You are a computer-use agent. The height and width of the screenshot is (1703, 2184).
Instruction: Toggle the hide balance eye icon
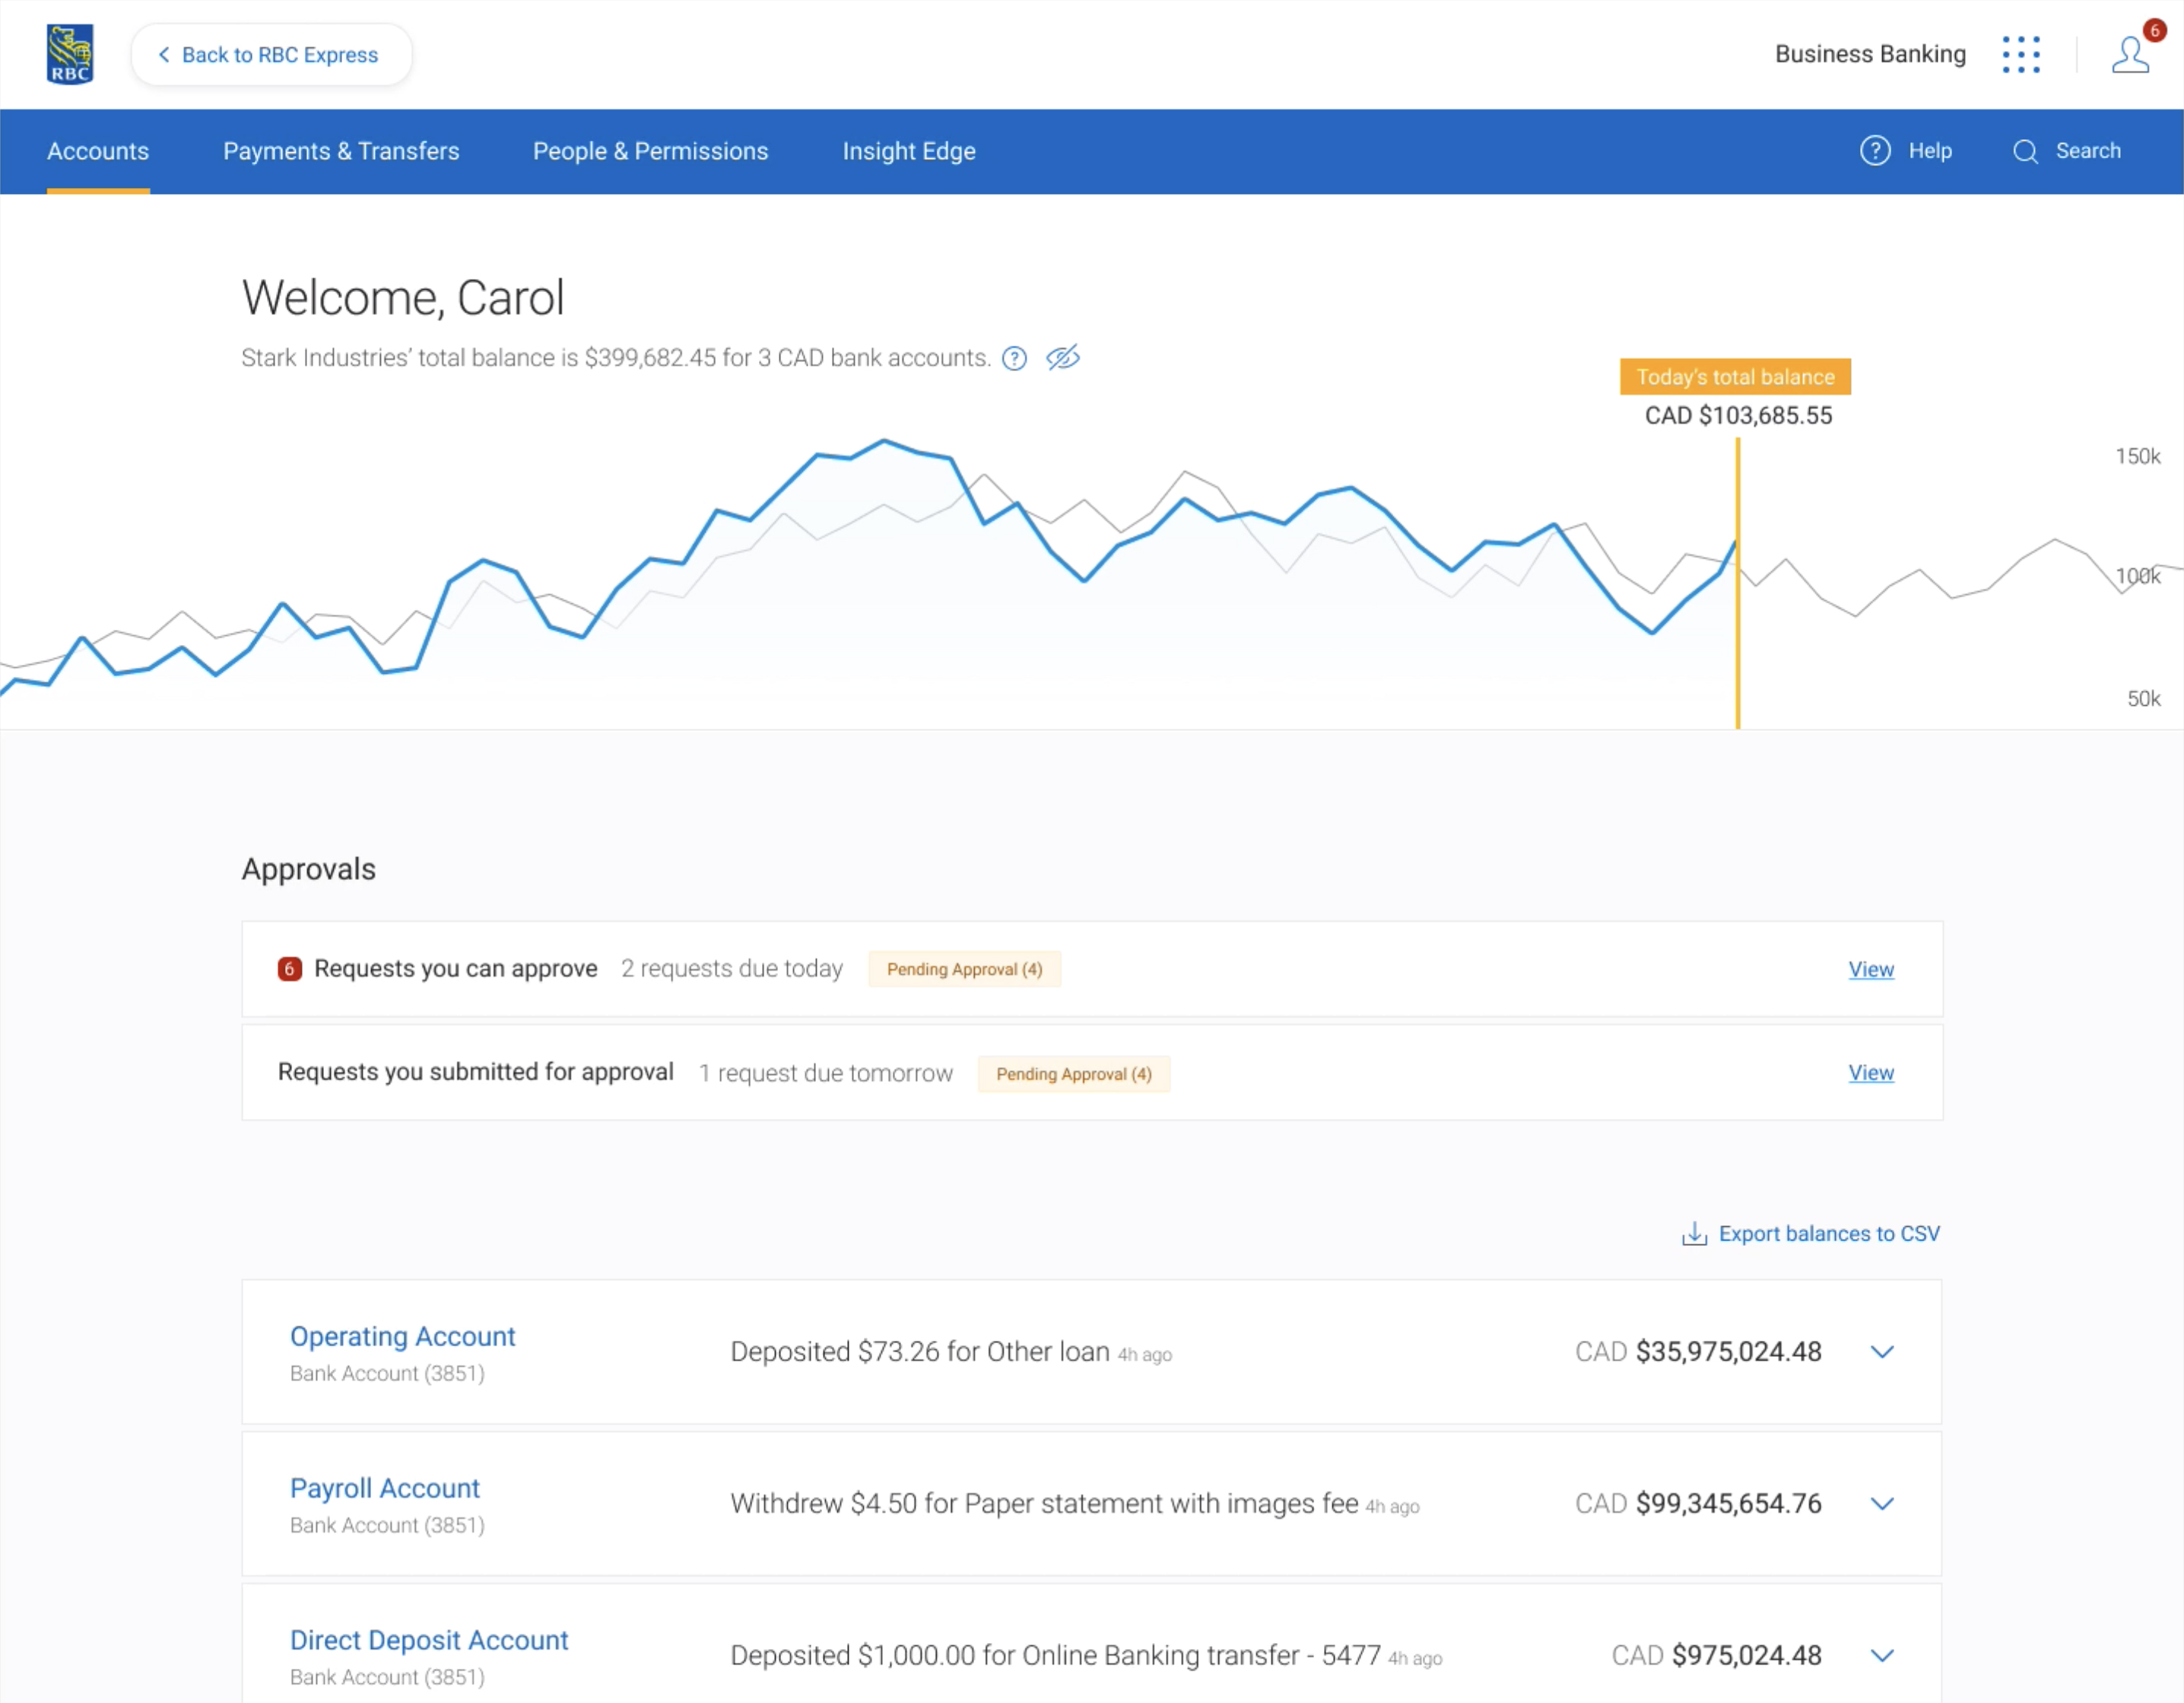[x=1063, y=357]
